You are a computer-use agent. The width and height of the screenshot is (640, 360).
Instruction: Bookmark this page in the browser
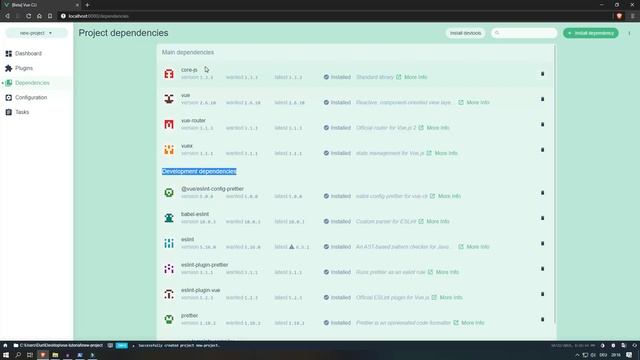pyautogui.click(x=50, y=16)
